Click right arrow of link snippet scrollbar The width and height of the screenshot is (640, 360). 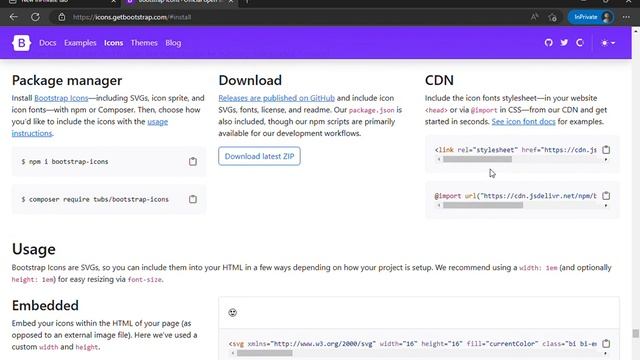(606, 160)
